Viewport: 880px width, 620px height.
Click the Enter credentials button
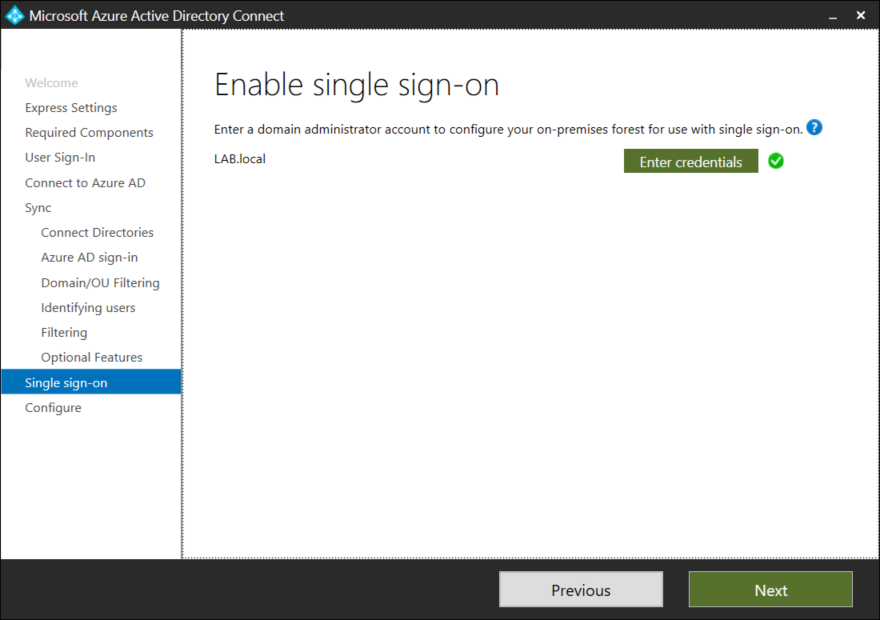pos(691,162)
